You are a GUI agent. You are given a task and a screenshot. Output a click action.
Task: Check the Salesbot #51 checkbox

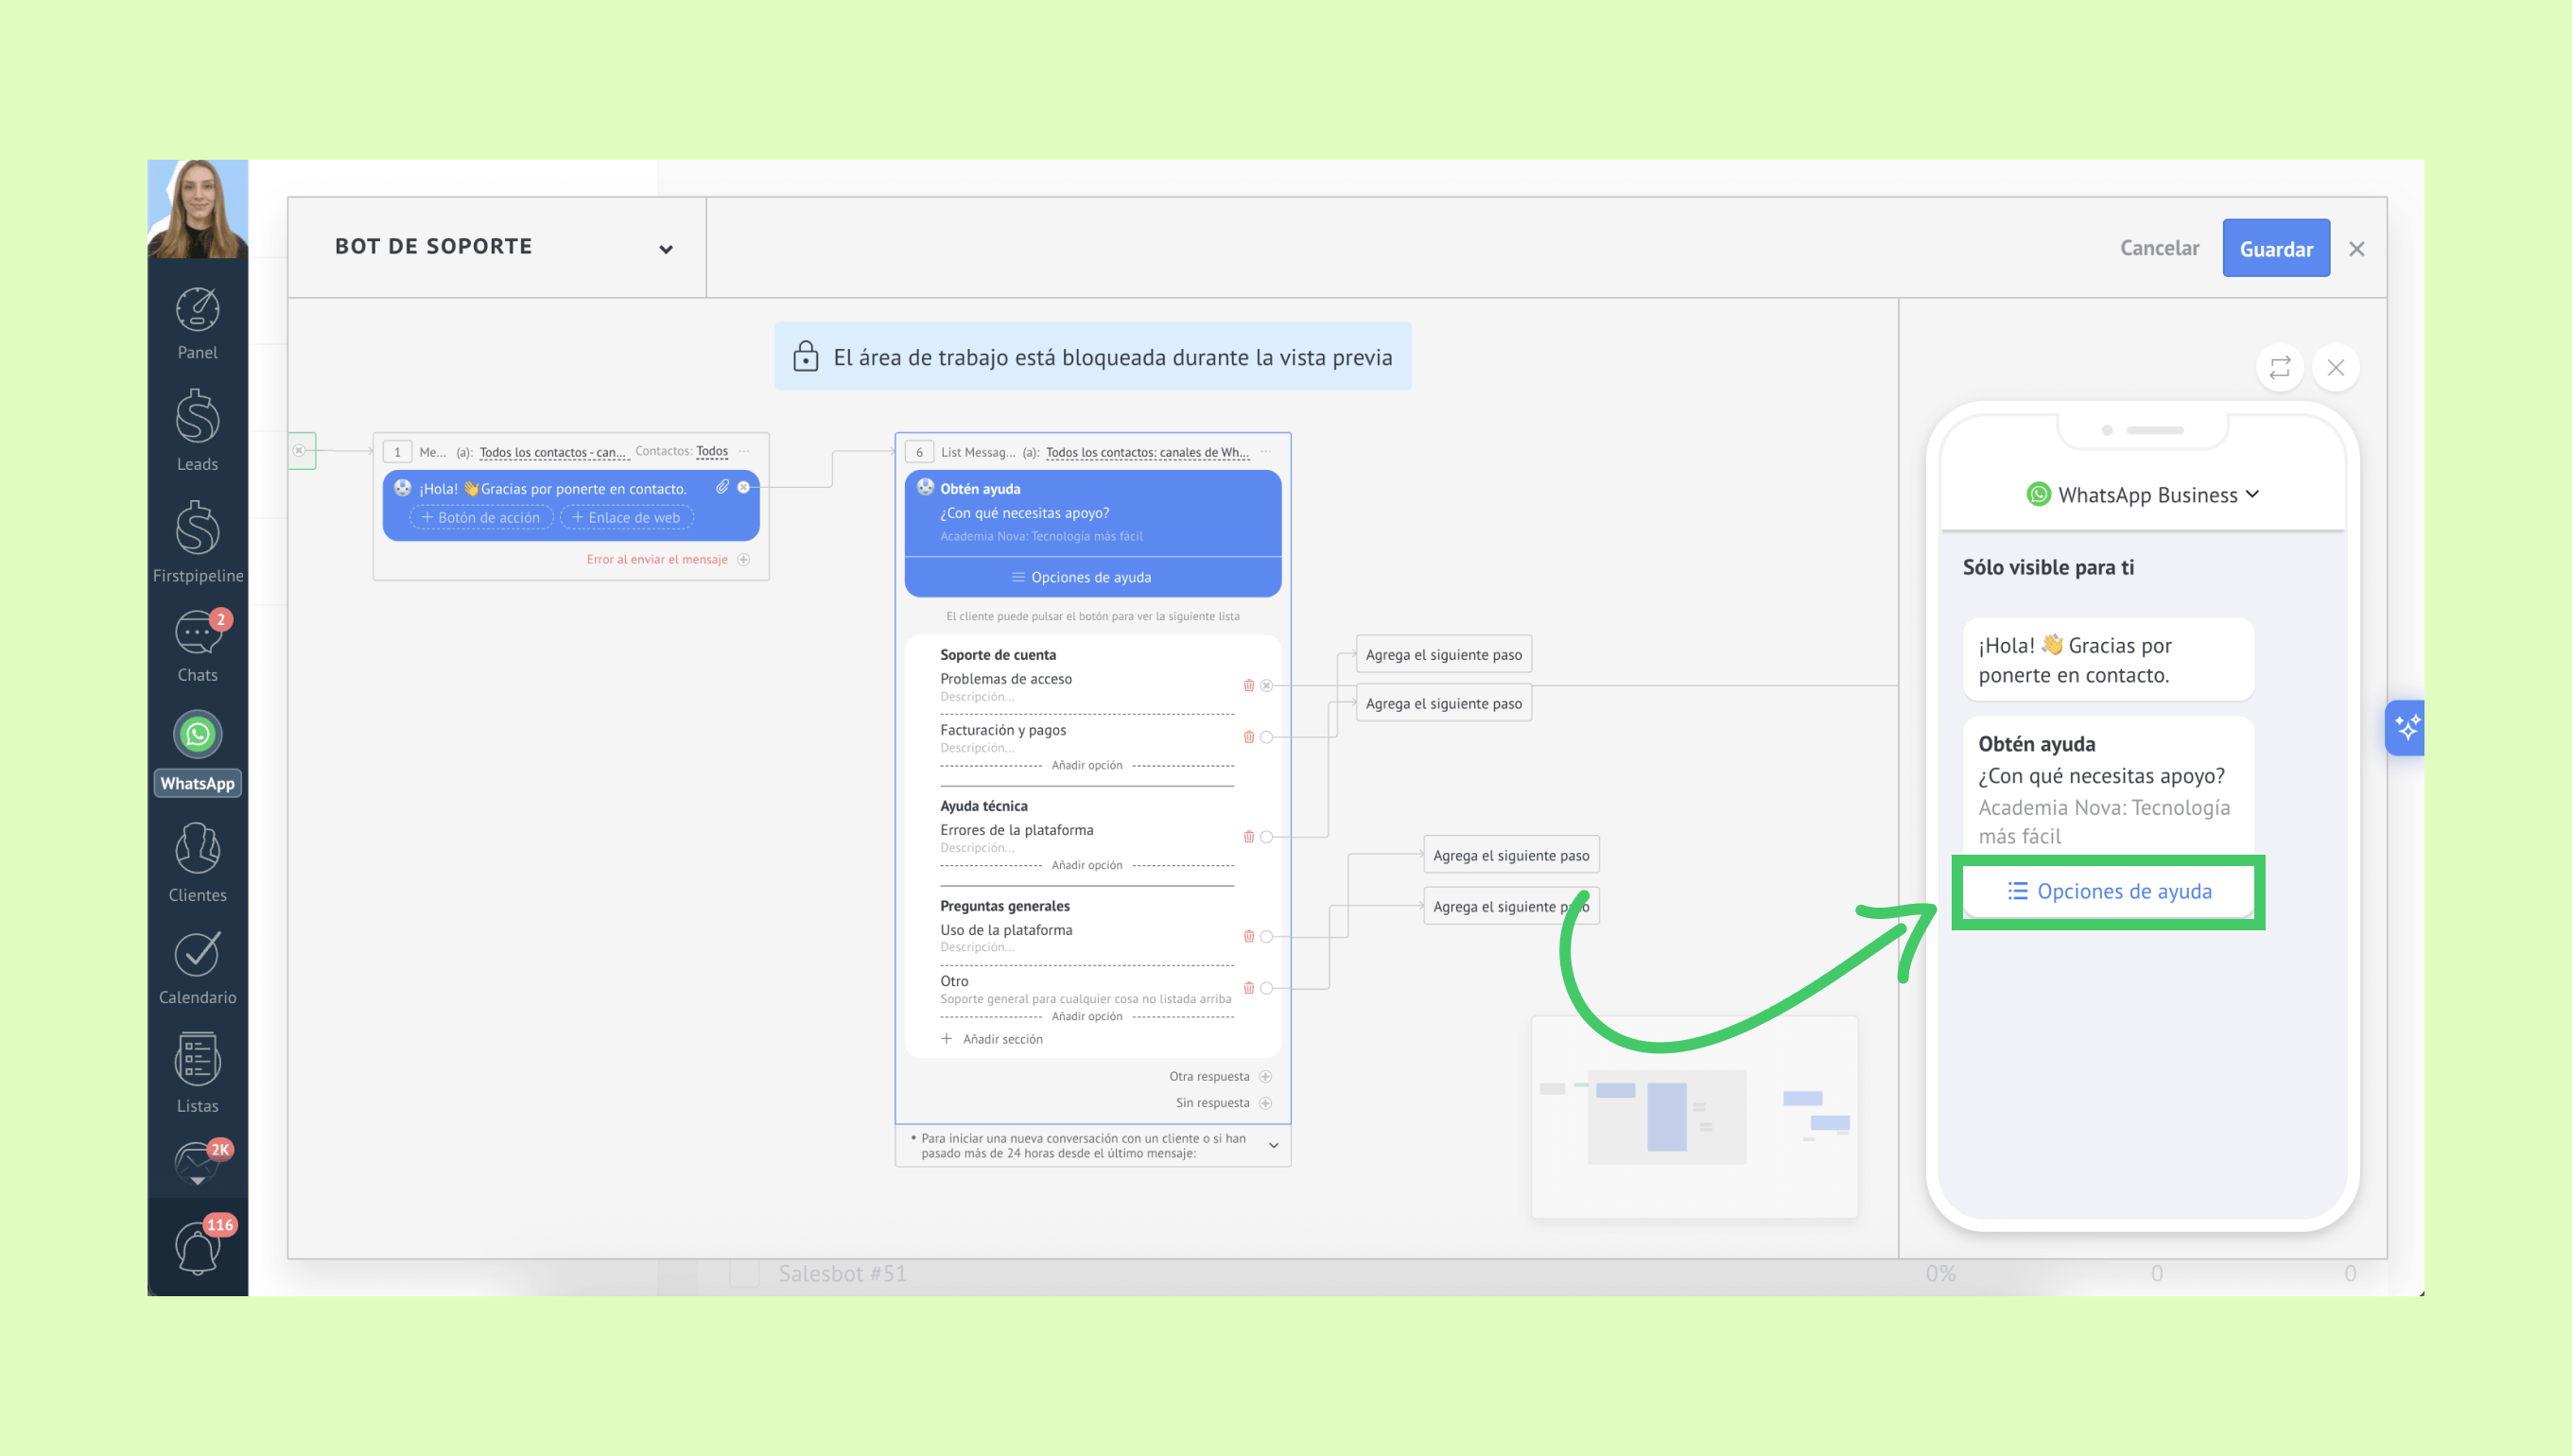coord(743,1274)
